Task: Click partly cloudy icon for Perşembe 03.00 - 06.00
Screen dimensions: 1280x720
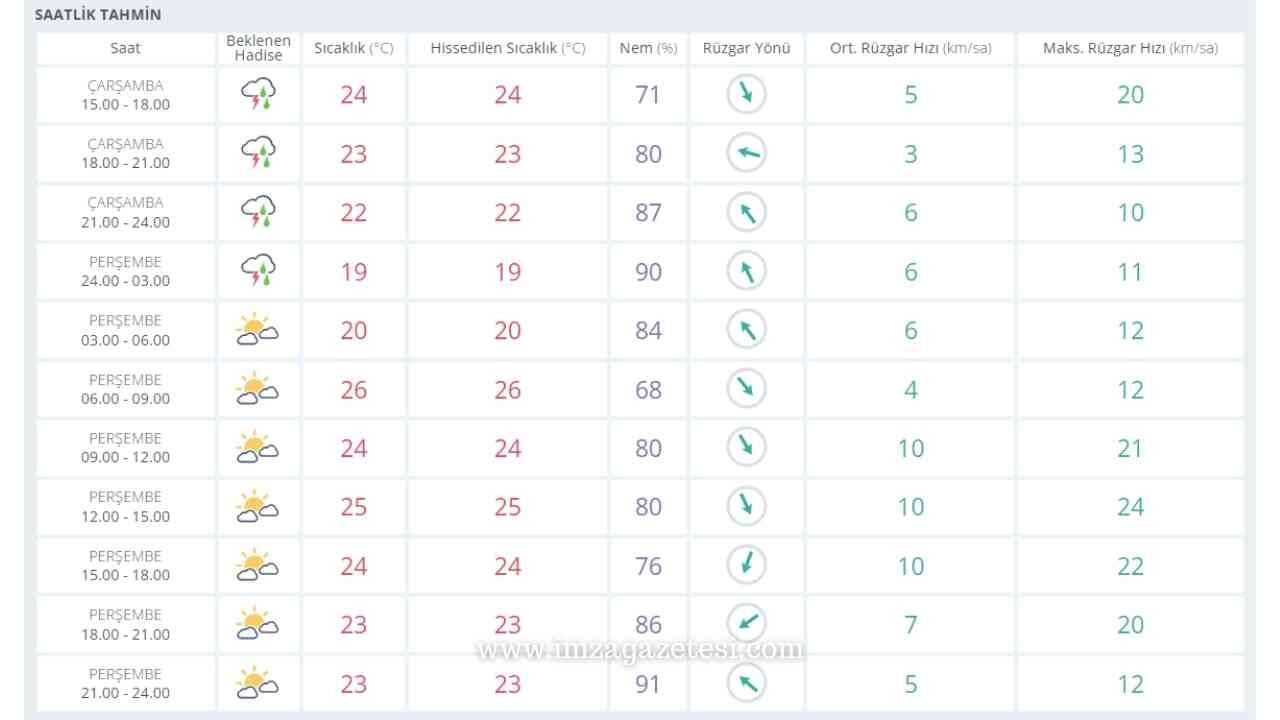Action: [257, 330]
